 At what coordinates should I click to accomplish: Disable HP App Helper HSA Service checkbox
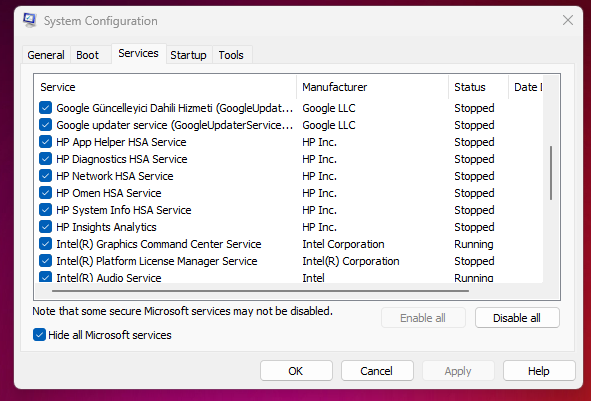46,142
